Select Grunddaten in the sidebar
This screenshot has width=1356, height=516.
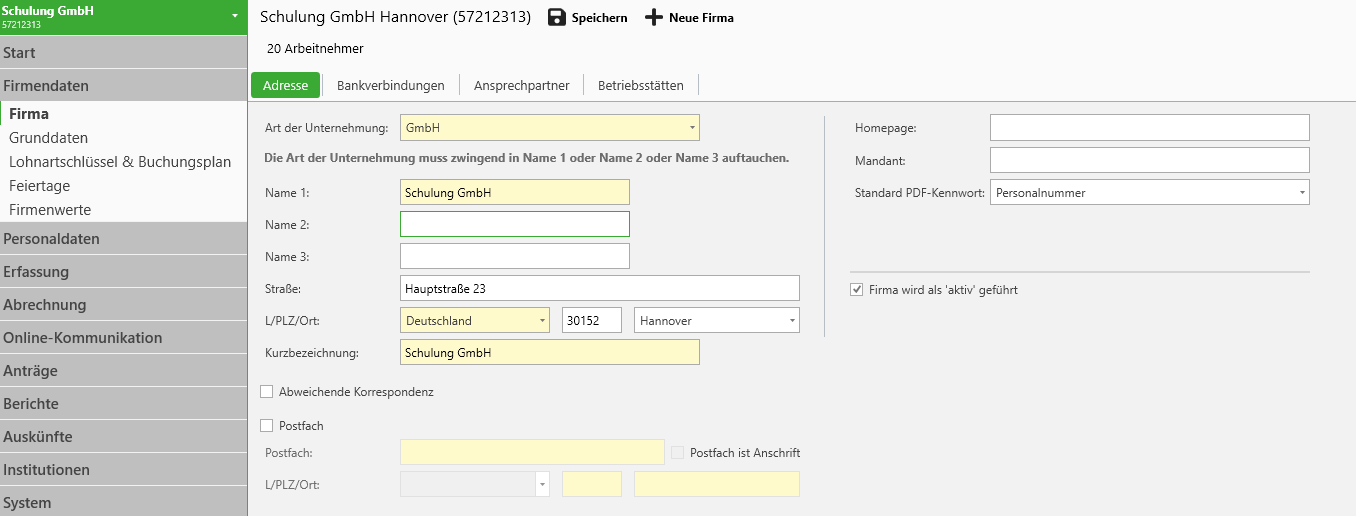49,138
